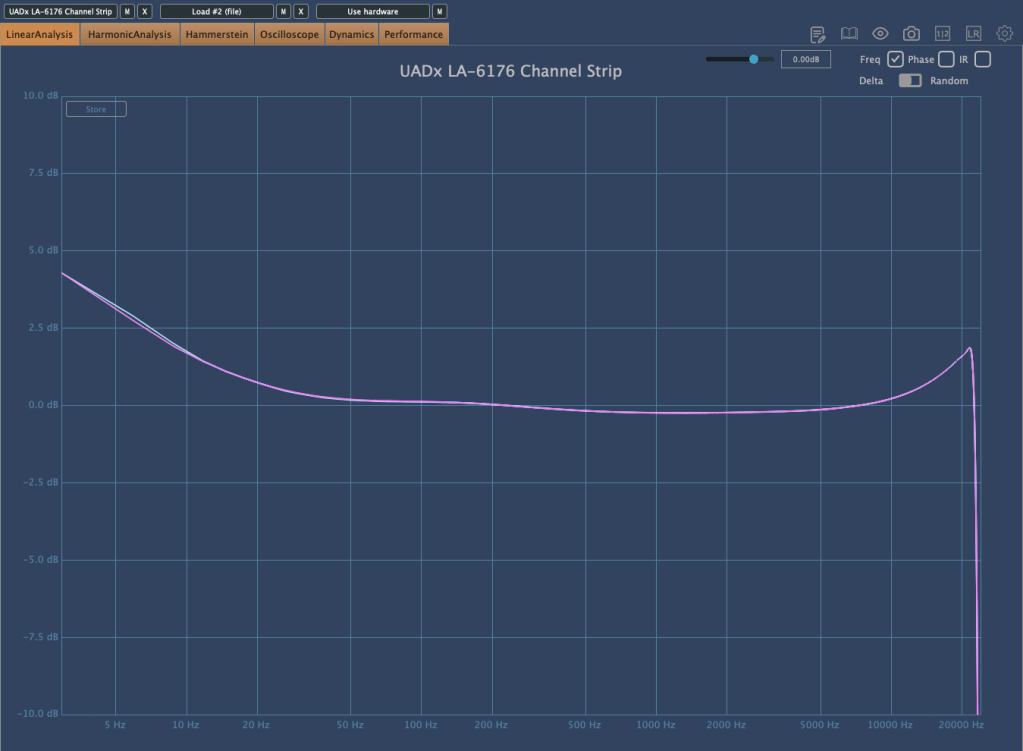Click M button beside Load #2 slot
The width and height of the screenshot is (1023, 751).
283,12
